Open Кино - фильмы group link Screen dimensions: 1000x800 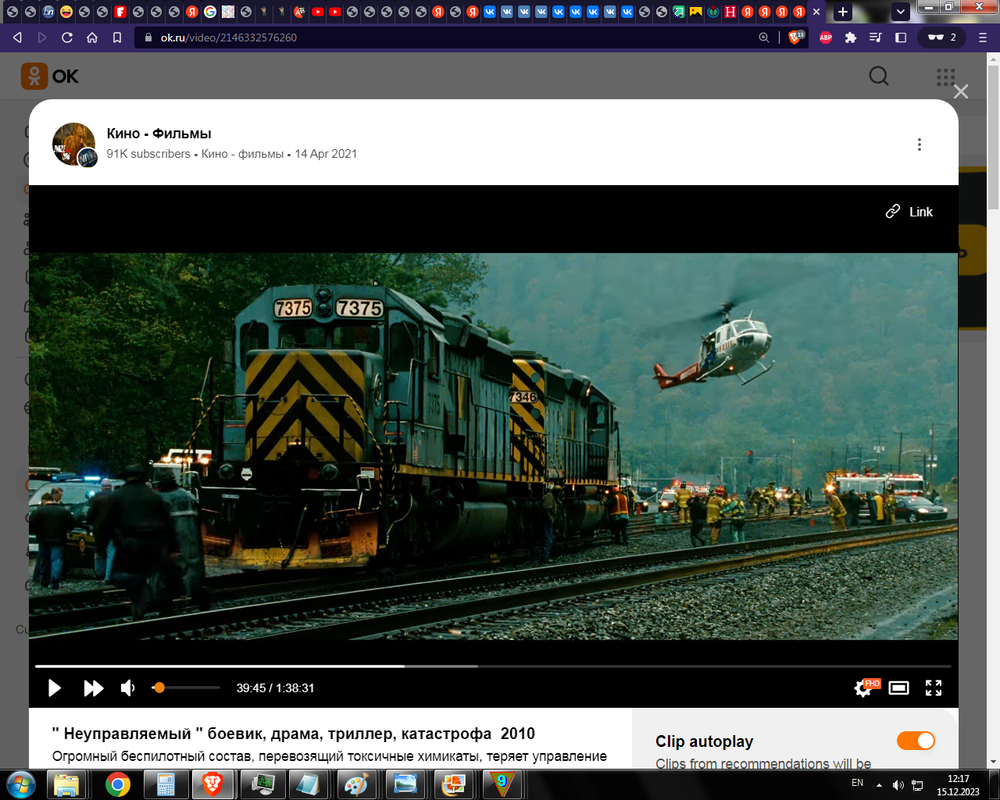pyautogui.click(x=242, y=154)
